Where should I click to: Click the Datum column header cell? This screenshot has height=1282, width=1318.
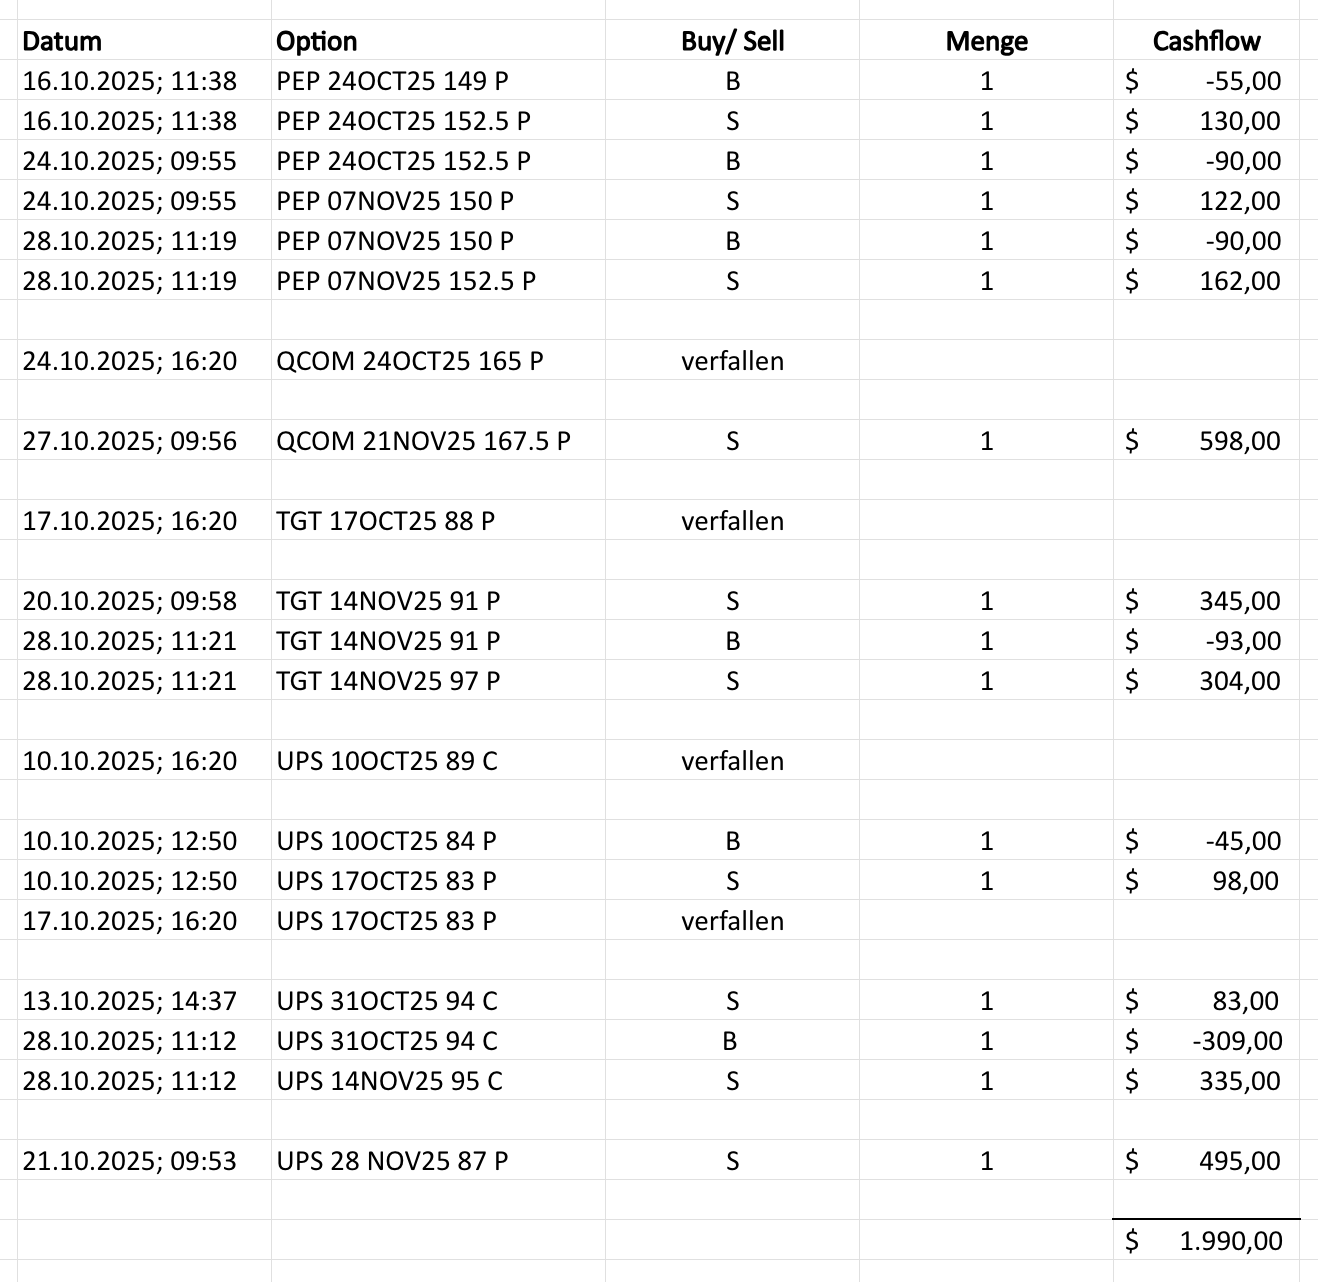pyautogui.click(x=62, y=41)
